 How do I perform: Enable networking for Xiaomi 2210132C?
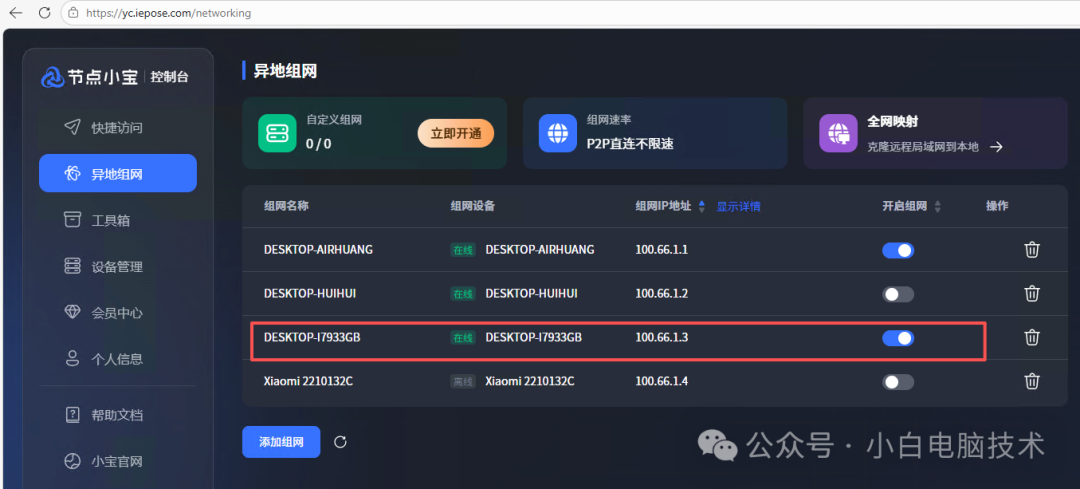tap(897, 382)
